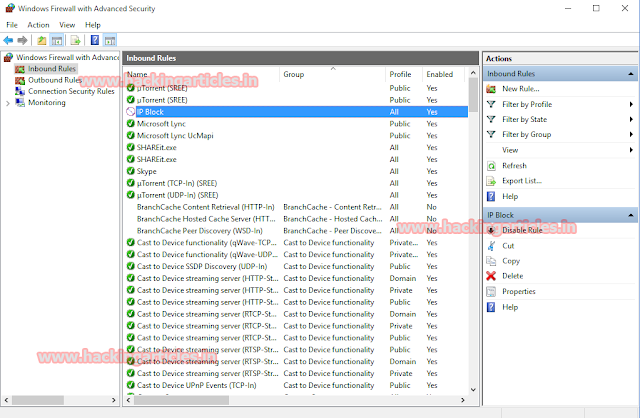Image resolution: width=640 pixels, height=418 pixels.
Task: Click the Export List icon in Actions
Action: [491, 181]
